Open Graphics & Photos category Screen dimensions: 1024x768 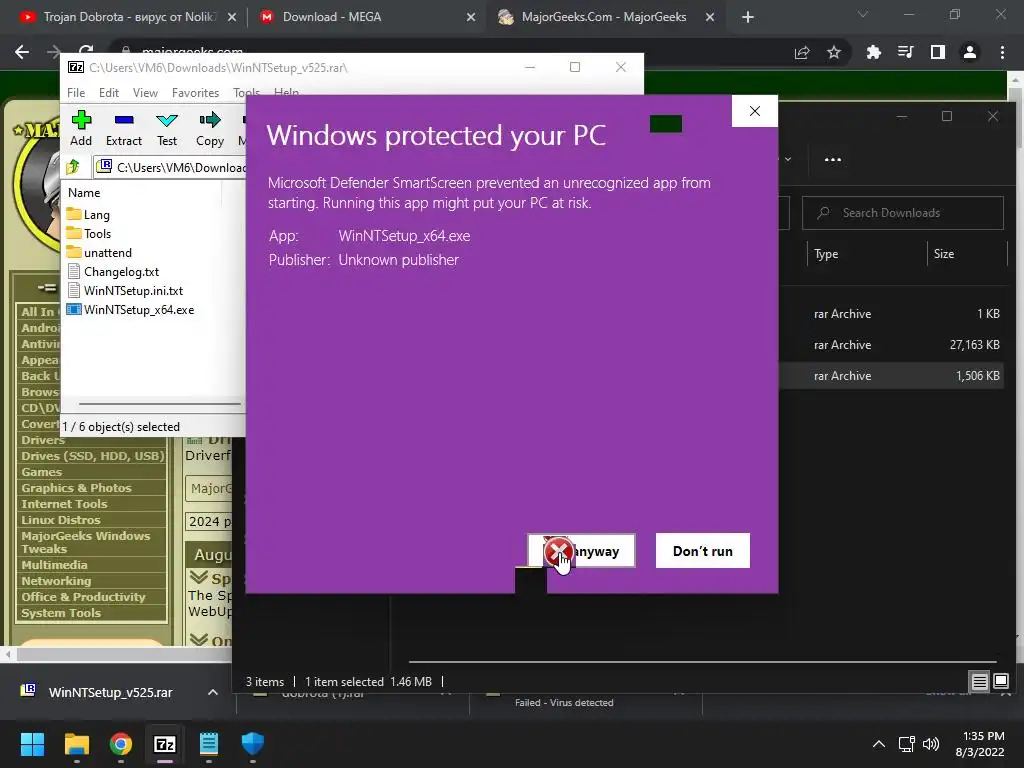coord(76,488)
